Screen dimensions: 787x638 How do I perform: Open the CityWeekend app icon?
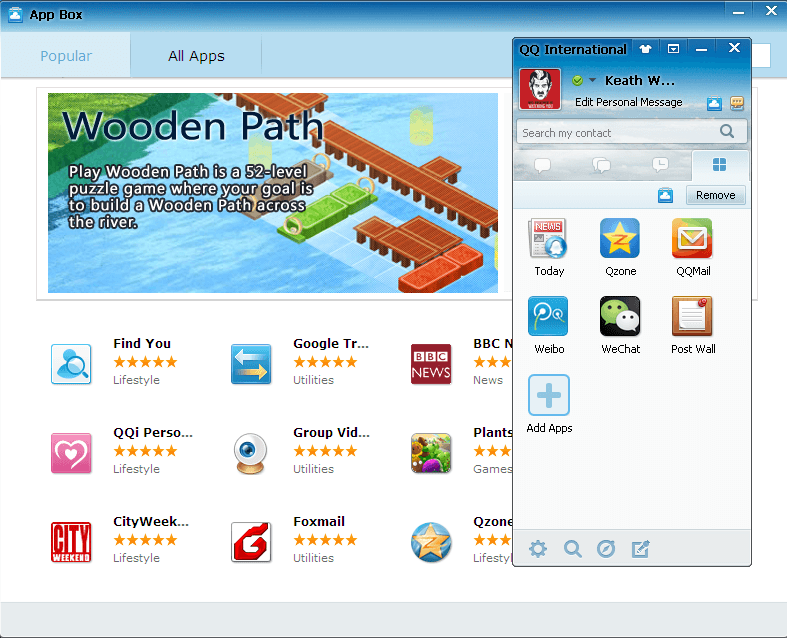coord(71,542)
